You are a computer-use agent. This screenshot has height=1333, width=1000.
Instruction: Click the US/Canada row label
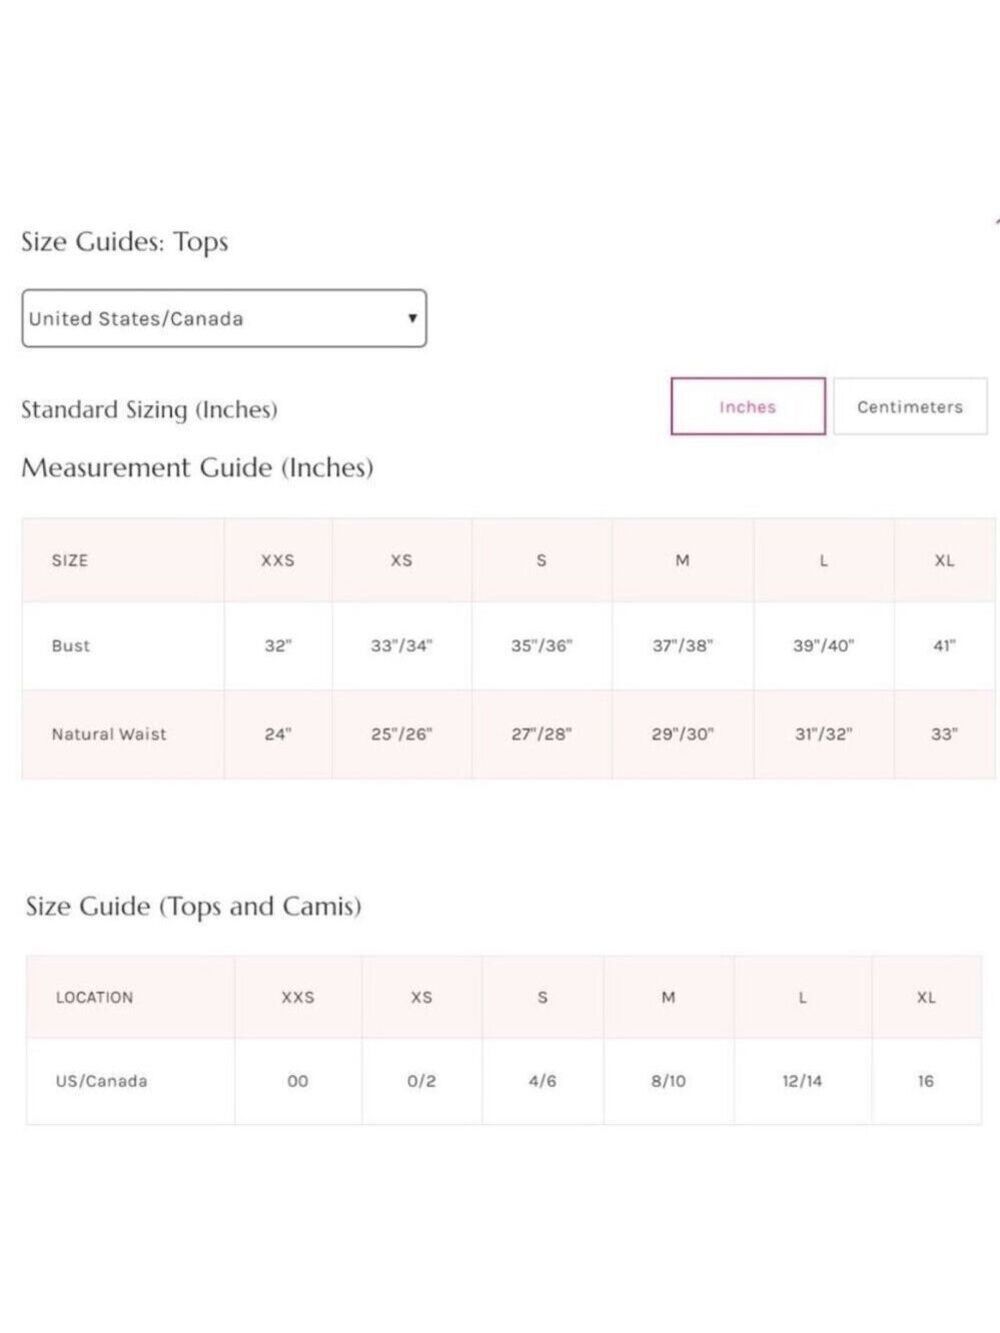(101, 1081)
